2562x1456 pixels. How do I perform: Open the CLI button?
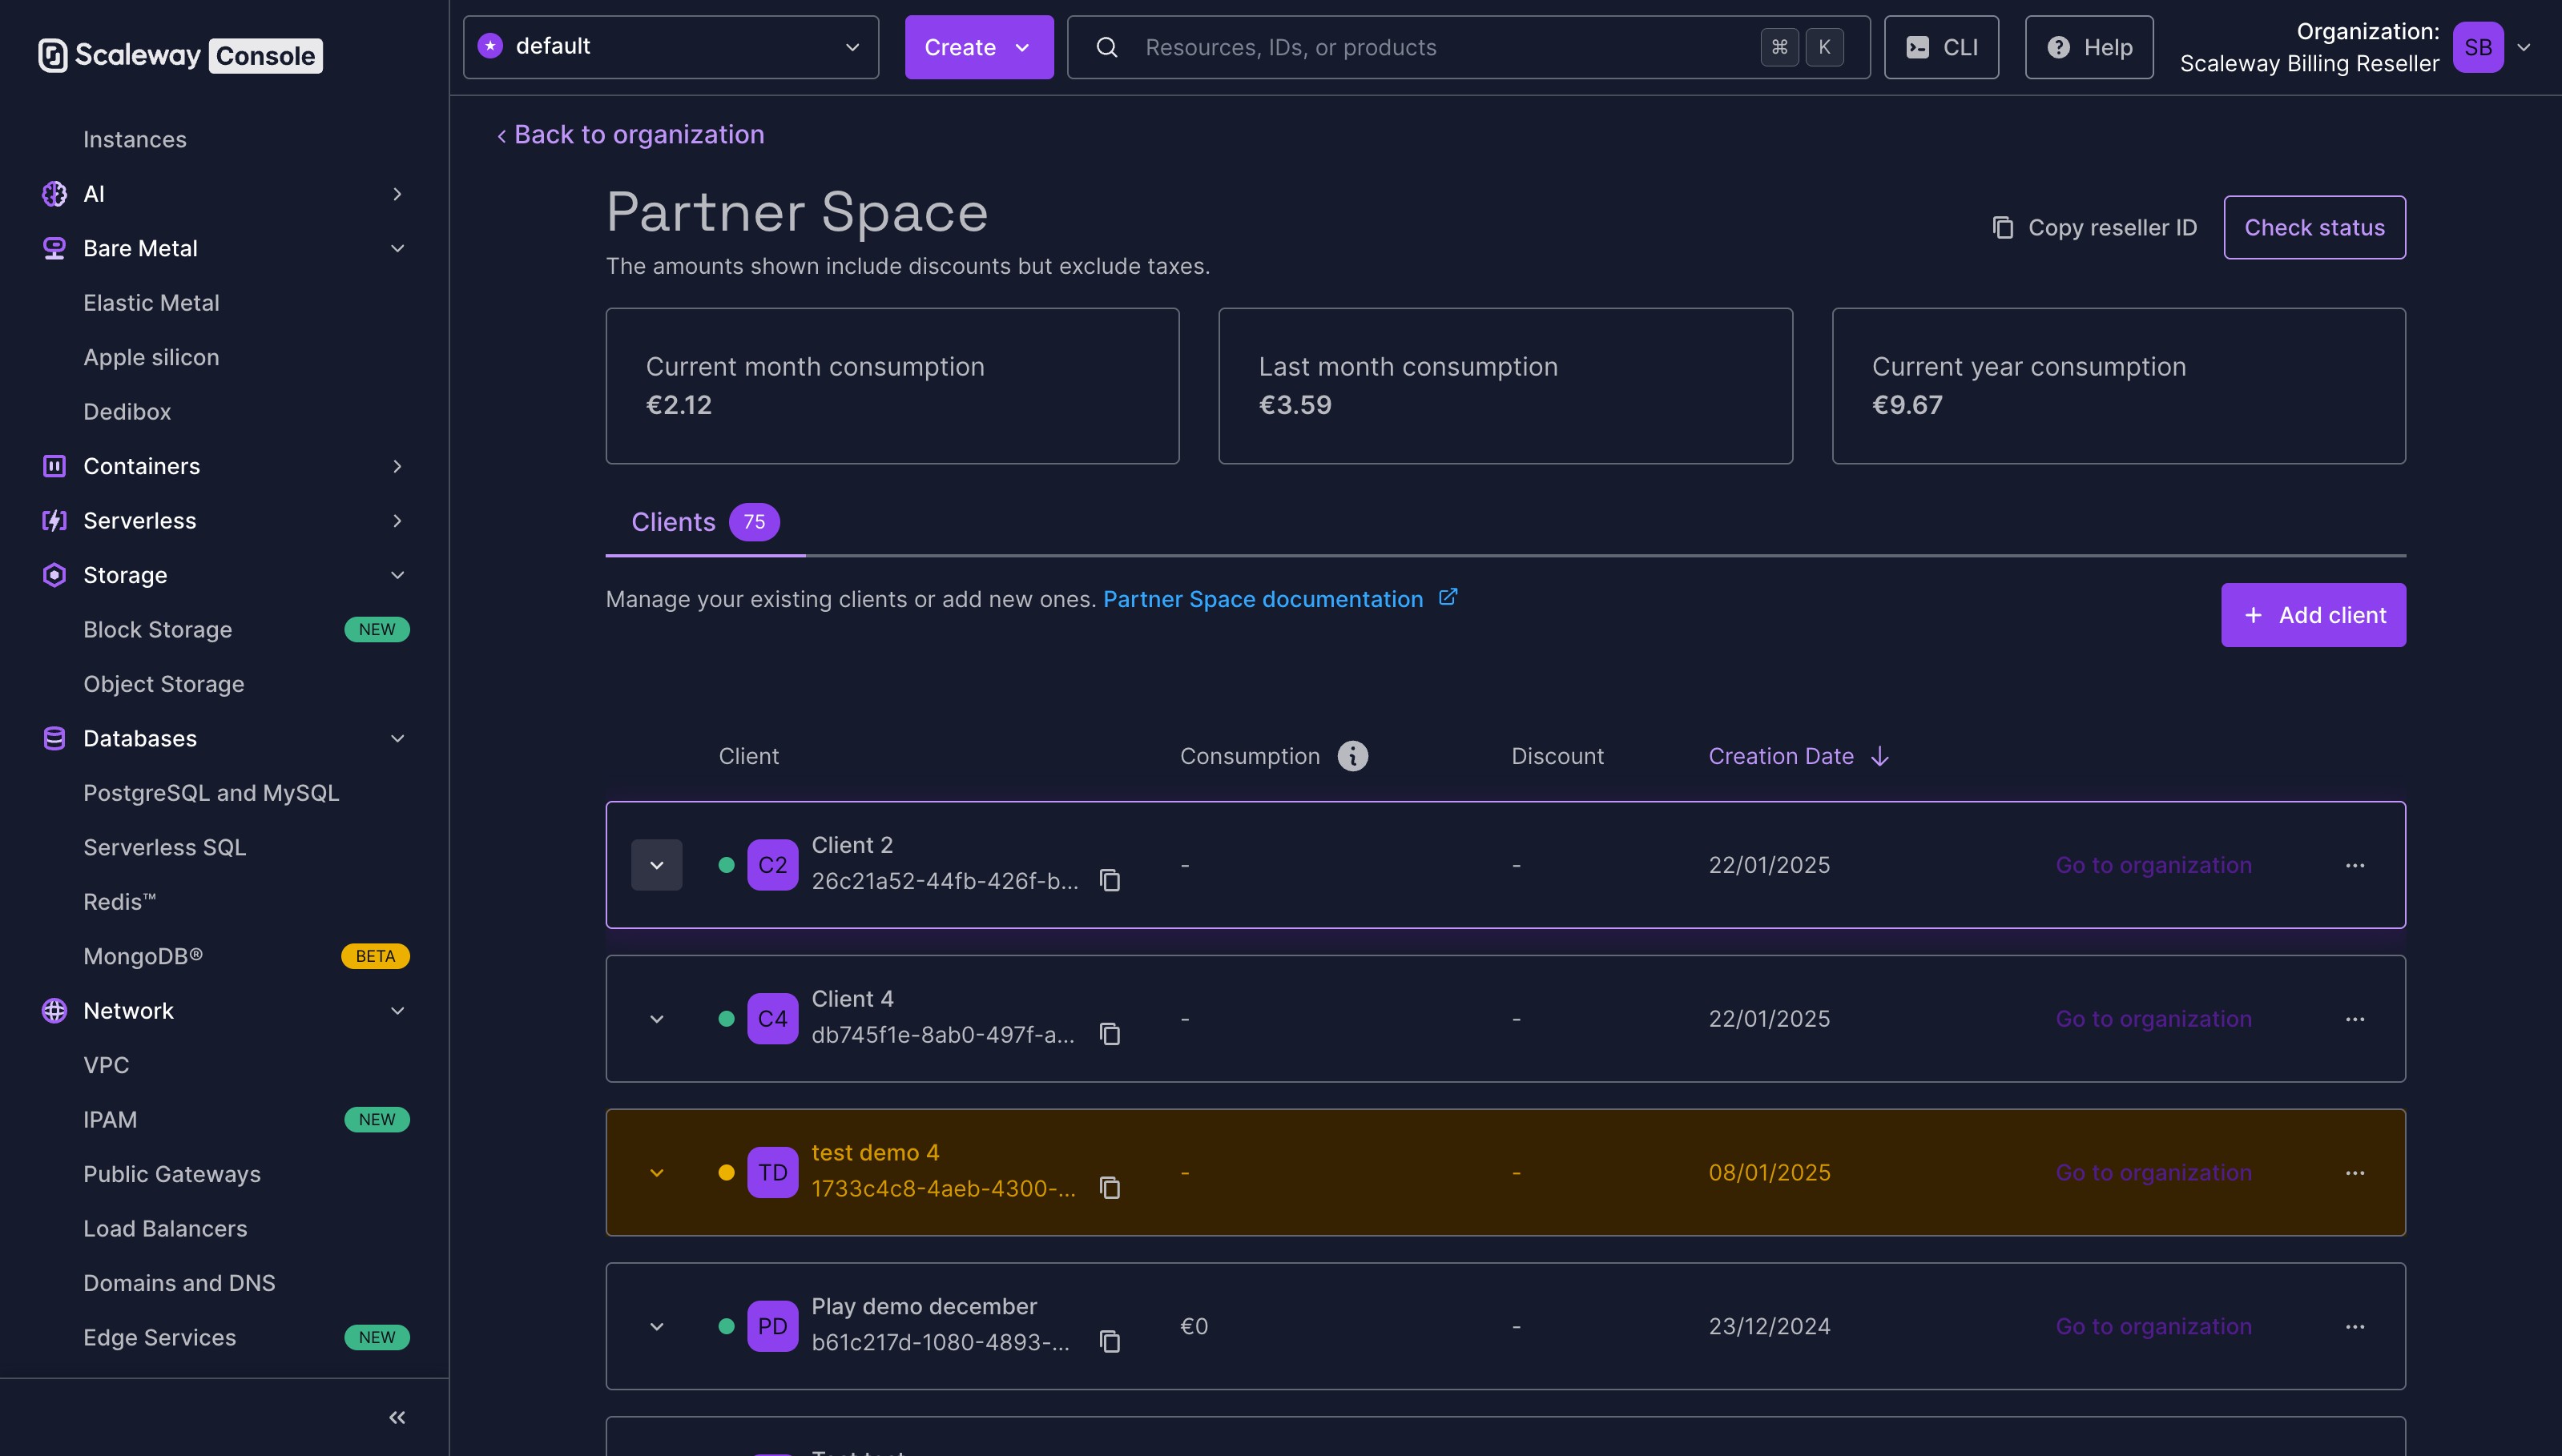coord(1941,47)
